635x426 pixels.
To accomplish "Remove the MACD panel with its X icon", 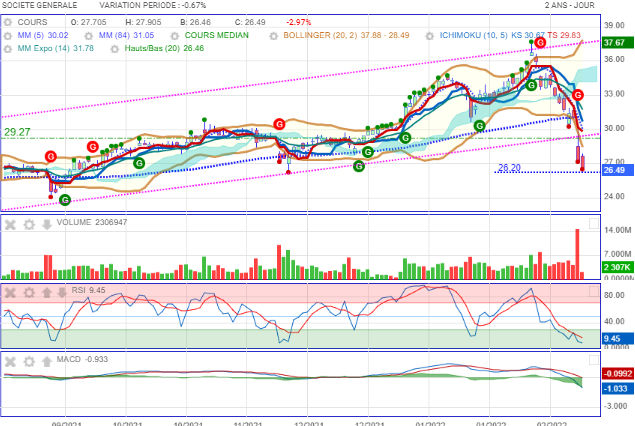I will pyautogui.click(x=11, y=361).
